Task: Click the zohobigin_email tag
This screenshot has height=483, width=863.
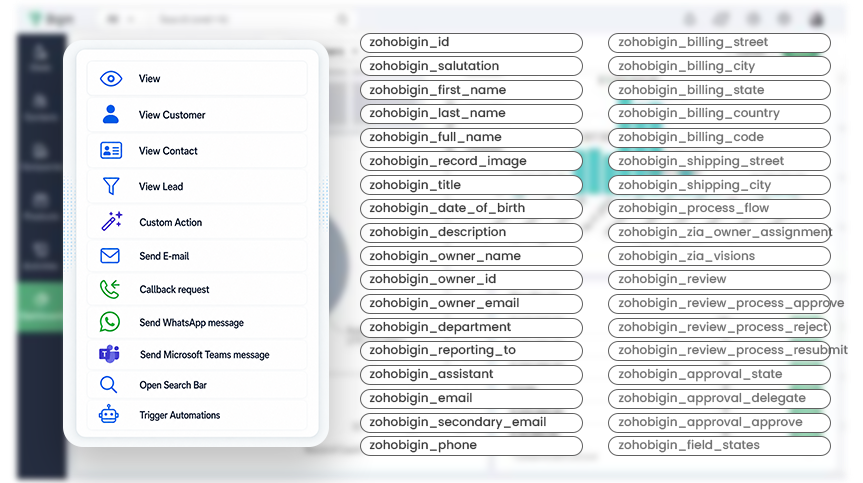Action: 471,398
